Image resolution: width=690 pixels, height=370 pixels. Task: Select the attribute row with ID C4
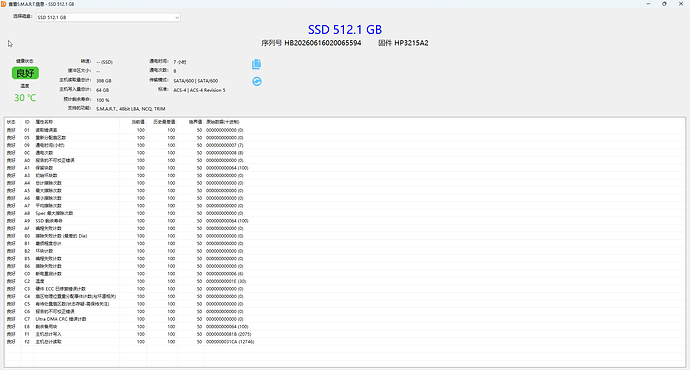click(x=345, y=296)
